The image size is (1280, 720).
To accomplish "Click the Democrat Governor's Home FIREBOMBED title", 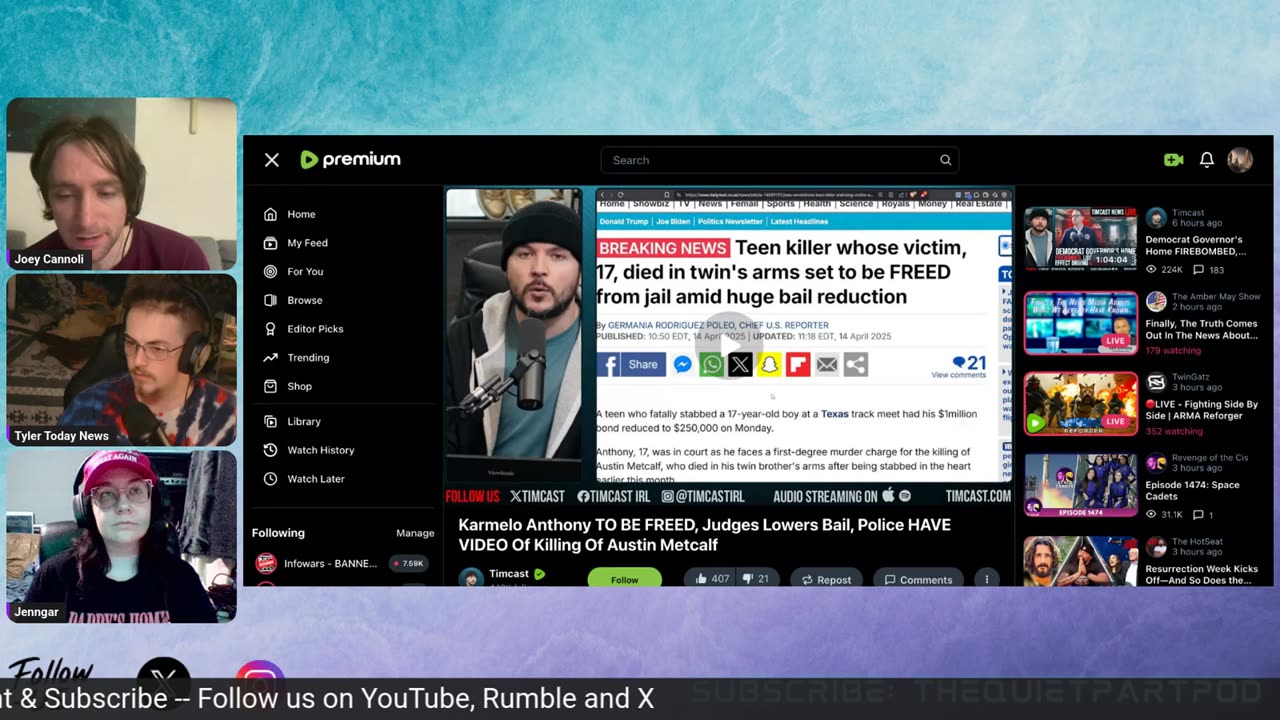I will (x=1194, y=245).
